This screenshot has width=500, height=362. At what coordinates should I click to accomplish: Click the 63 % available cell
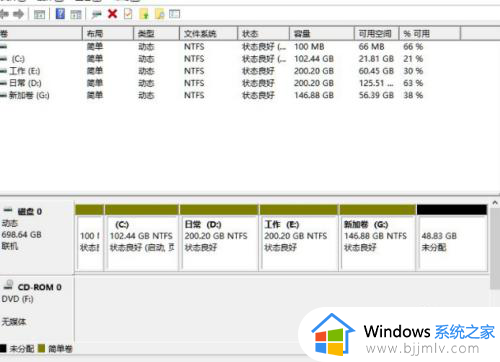coord(413,83)
